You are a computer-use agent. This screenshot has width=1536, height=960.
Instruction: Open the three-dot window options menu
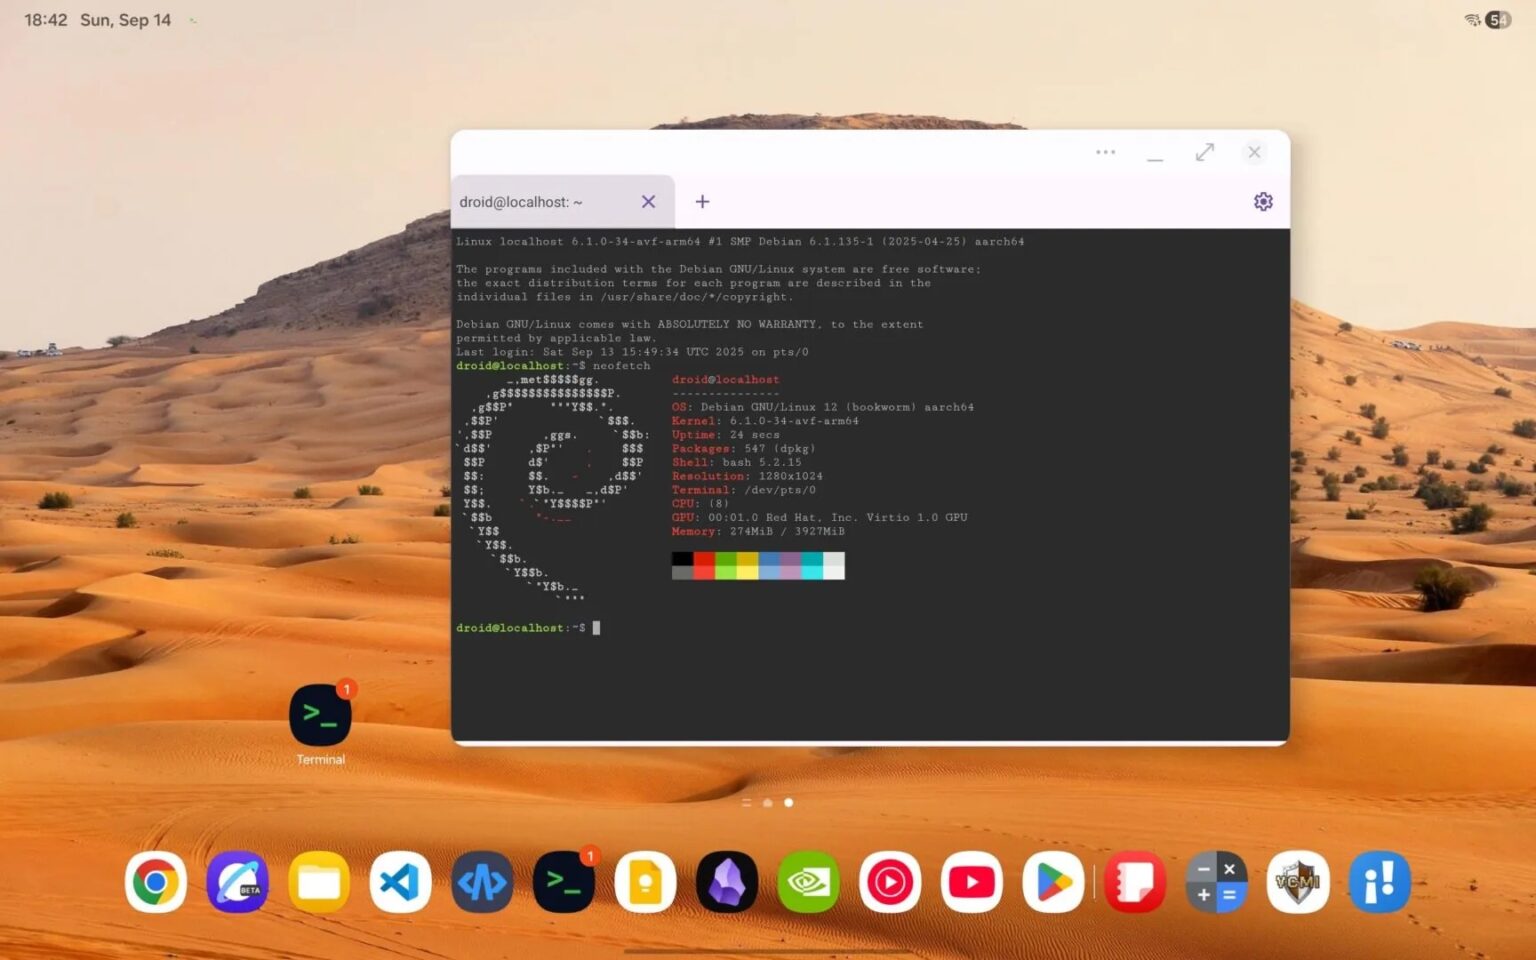(x=1105, y=152)
